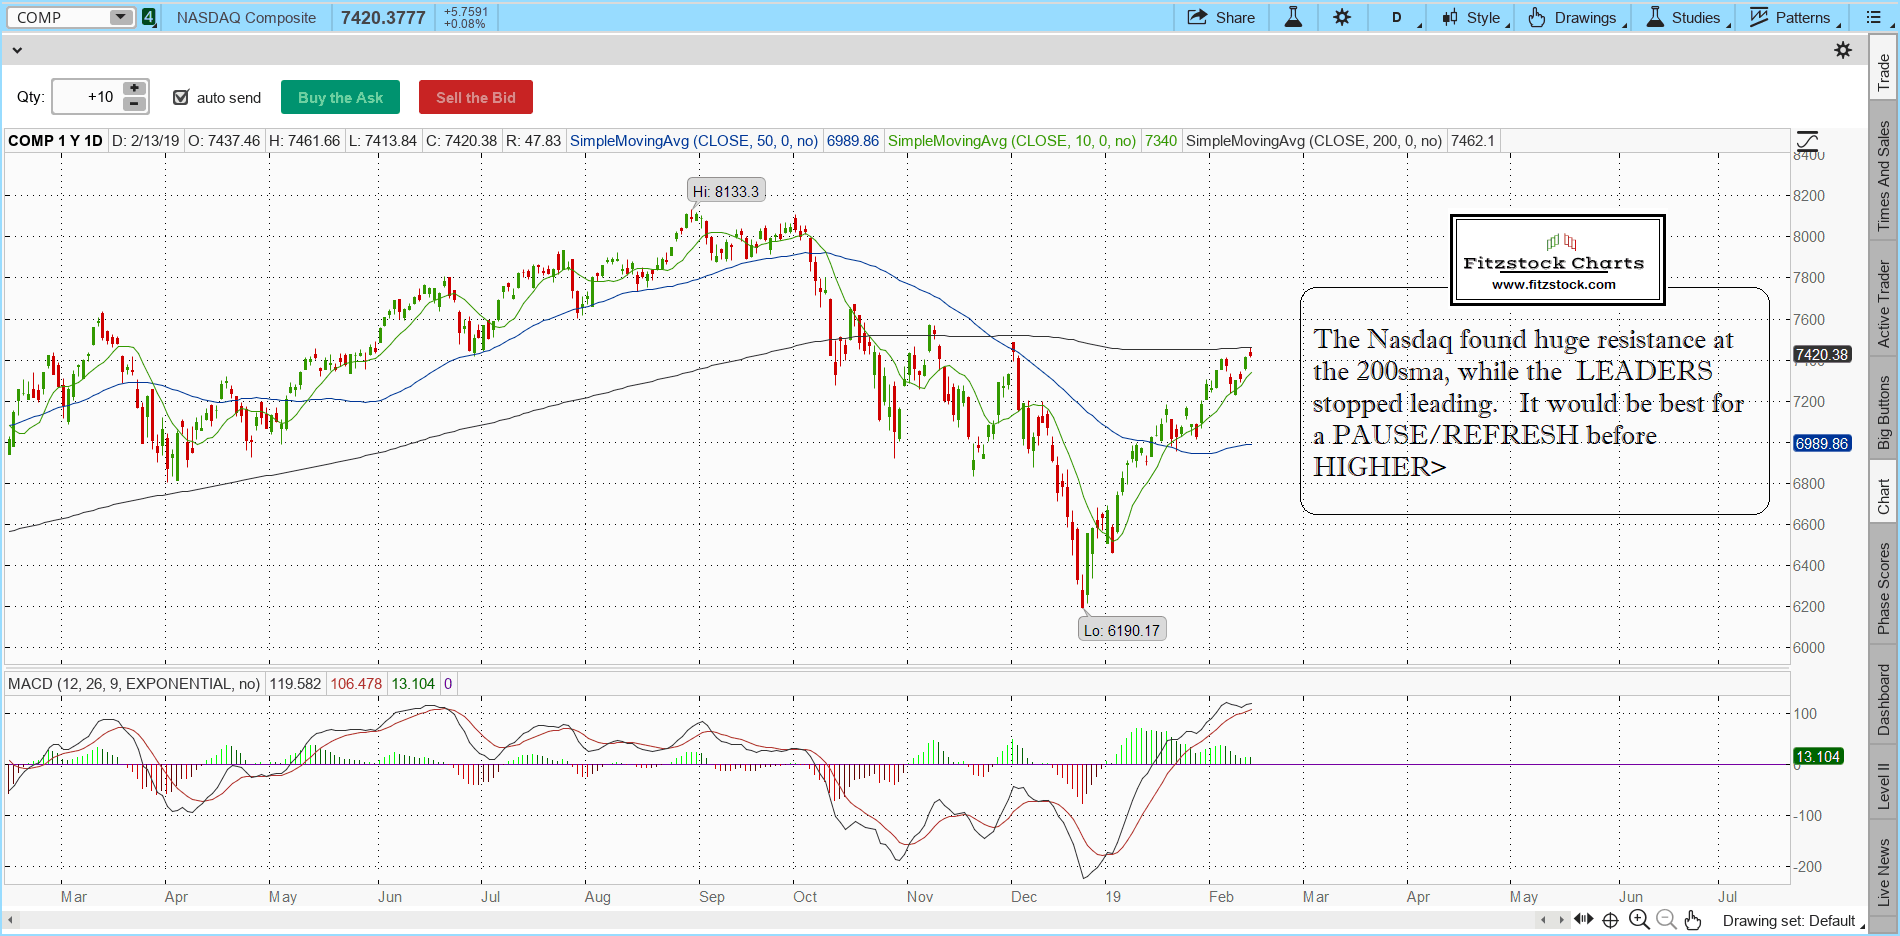The height and width of the screenshot is (936, 1900).
Task: Select the pan hand tool at bottom
Action: click(x=1692, y=920)
